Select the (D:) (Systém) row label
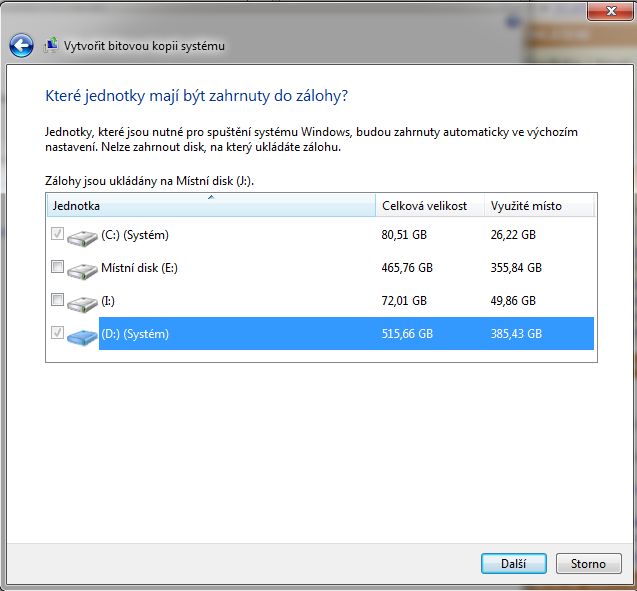 135,334
